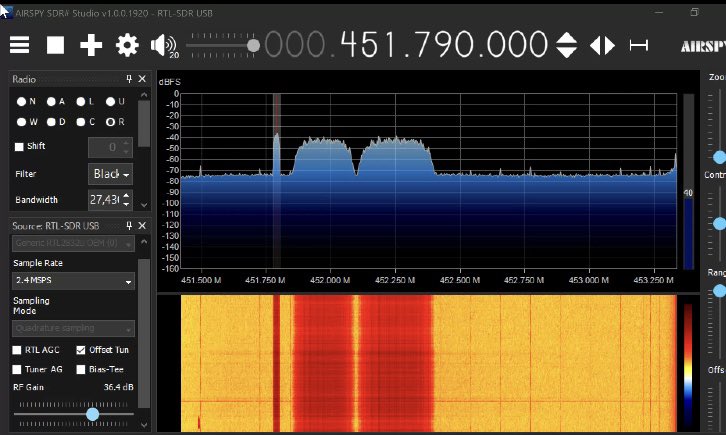Click the 36.4 dB gain value
The image size is (726, 435).
coord(119,387)
